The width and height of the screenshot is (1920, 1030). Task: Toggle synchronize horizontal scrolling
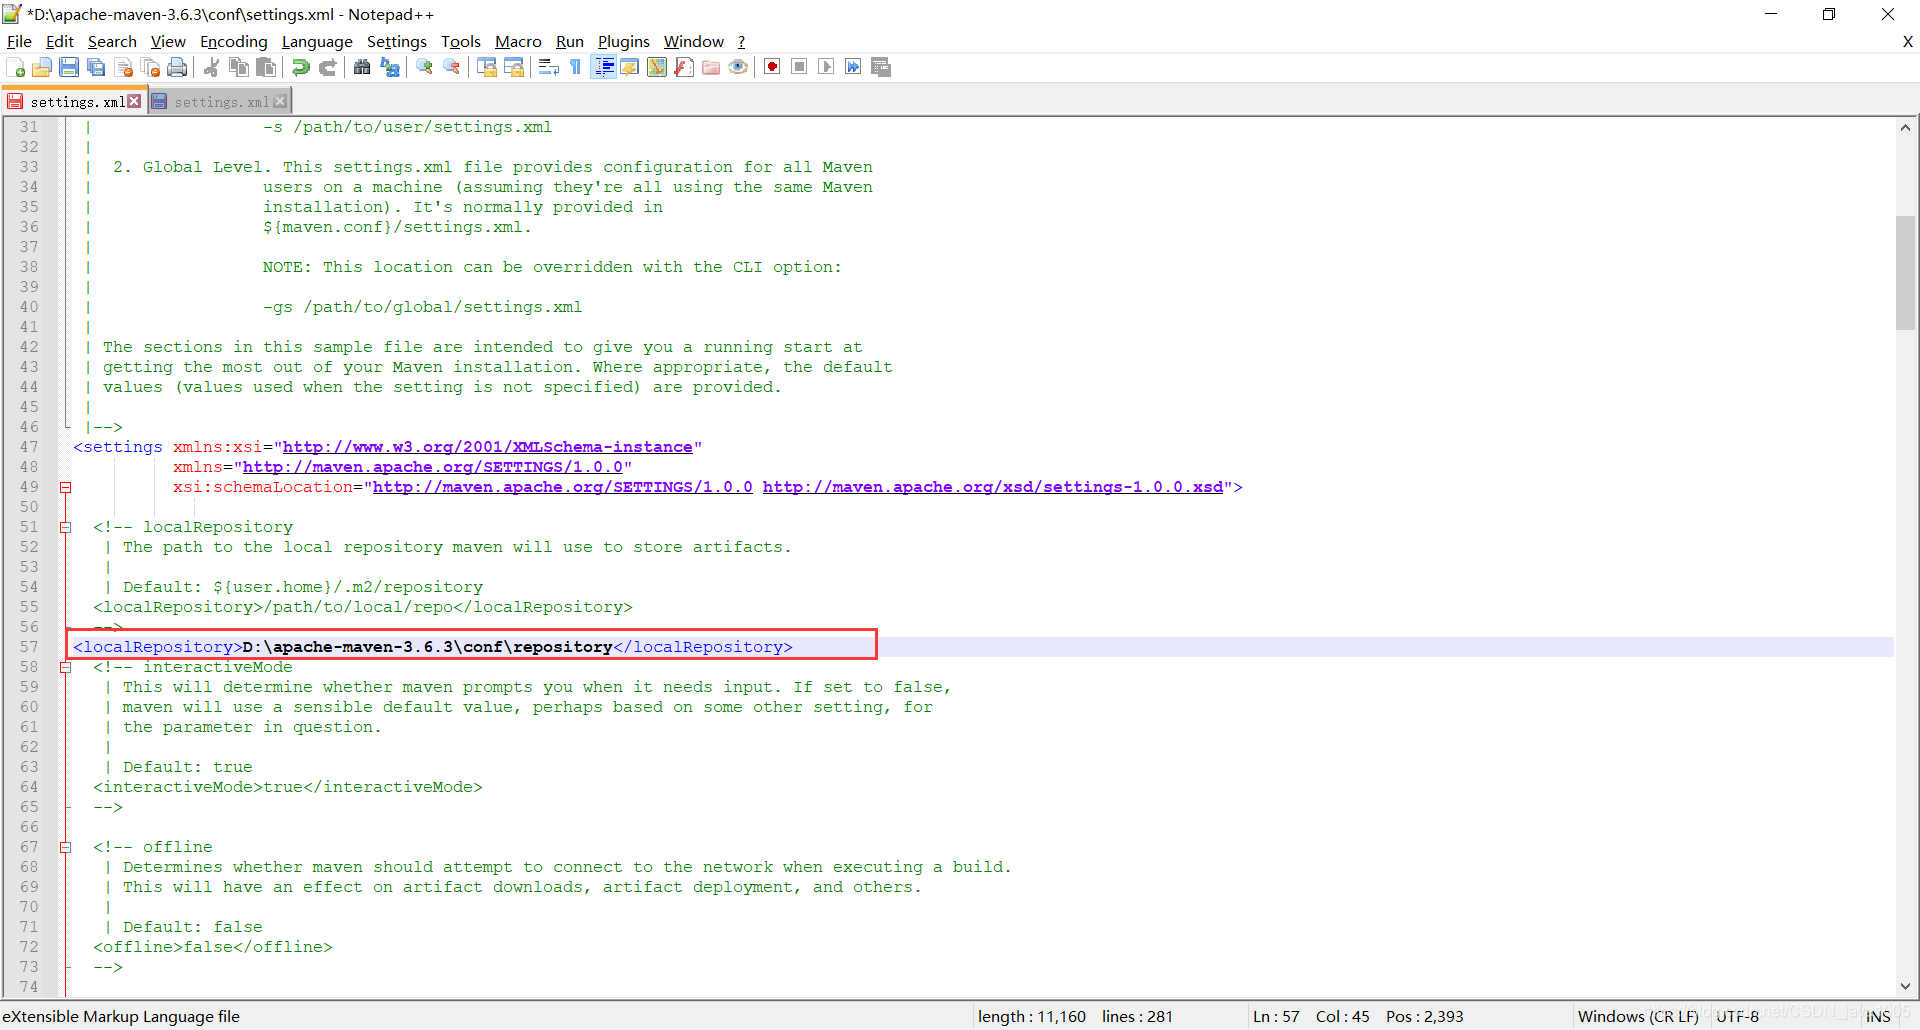[514, 67]
